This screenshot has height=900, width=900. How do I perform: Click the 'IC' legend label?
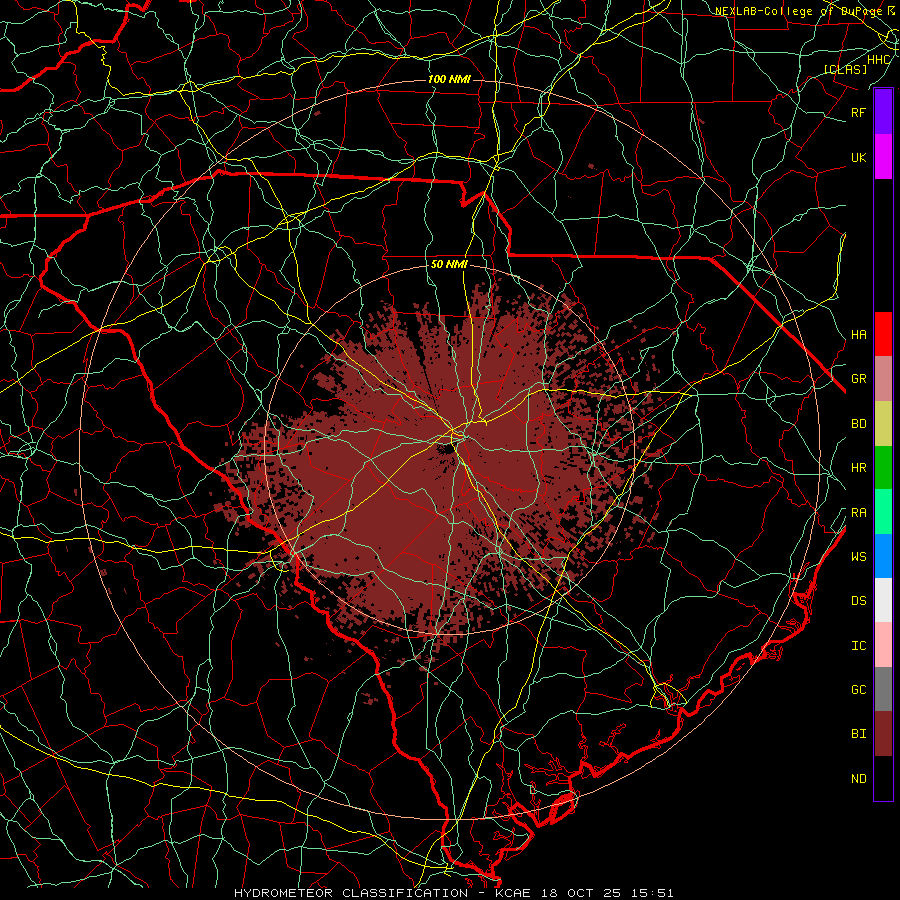click(858, 646)
